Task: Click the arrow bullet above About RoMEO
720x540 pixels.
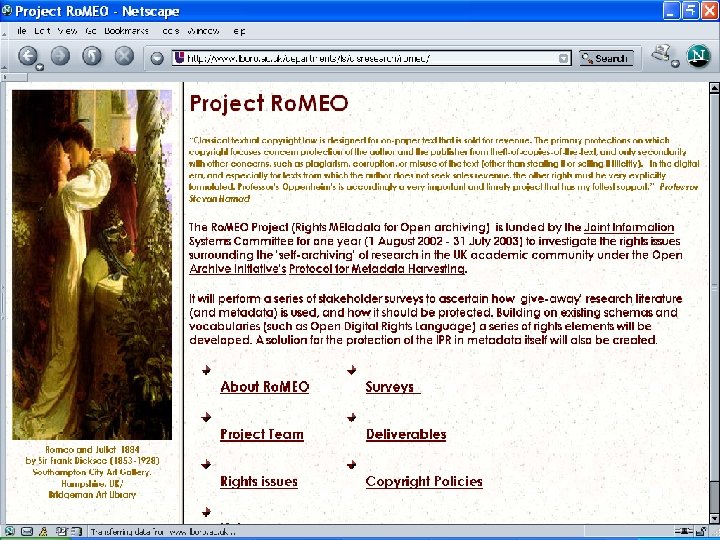Action: click(x=206, y=369)
